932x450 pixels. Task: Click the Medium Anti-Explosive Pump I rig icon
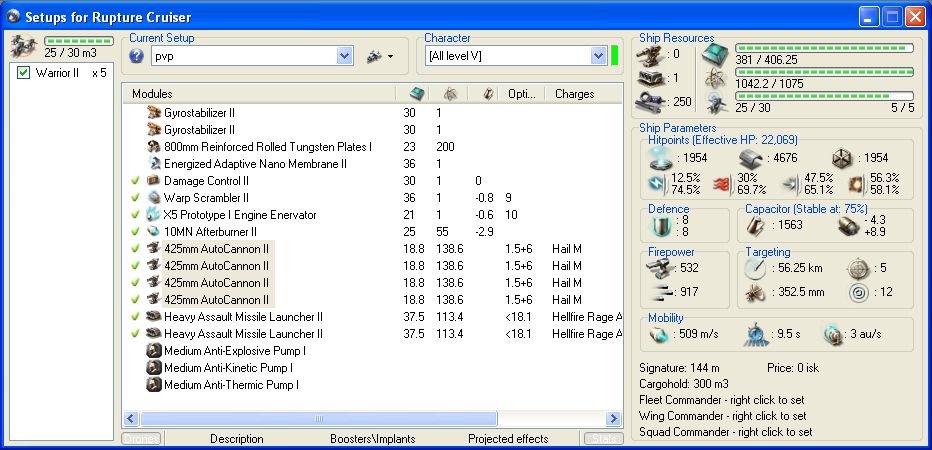coord(154,351)
